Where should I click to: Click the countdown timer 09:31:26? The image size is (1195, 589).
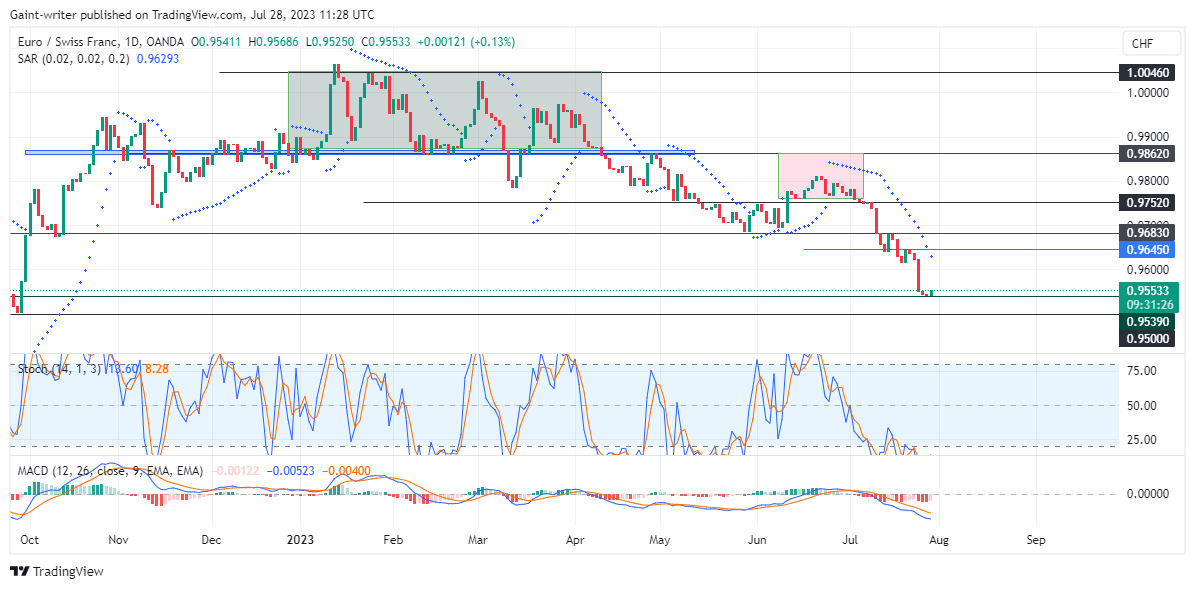1148,305
